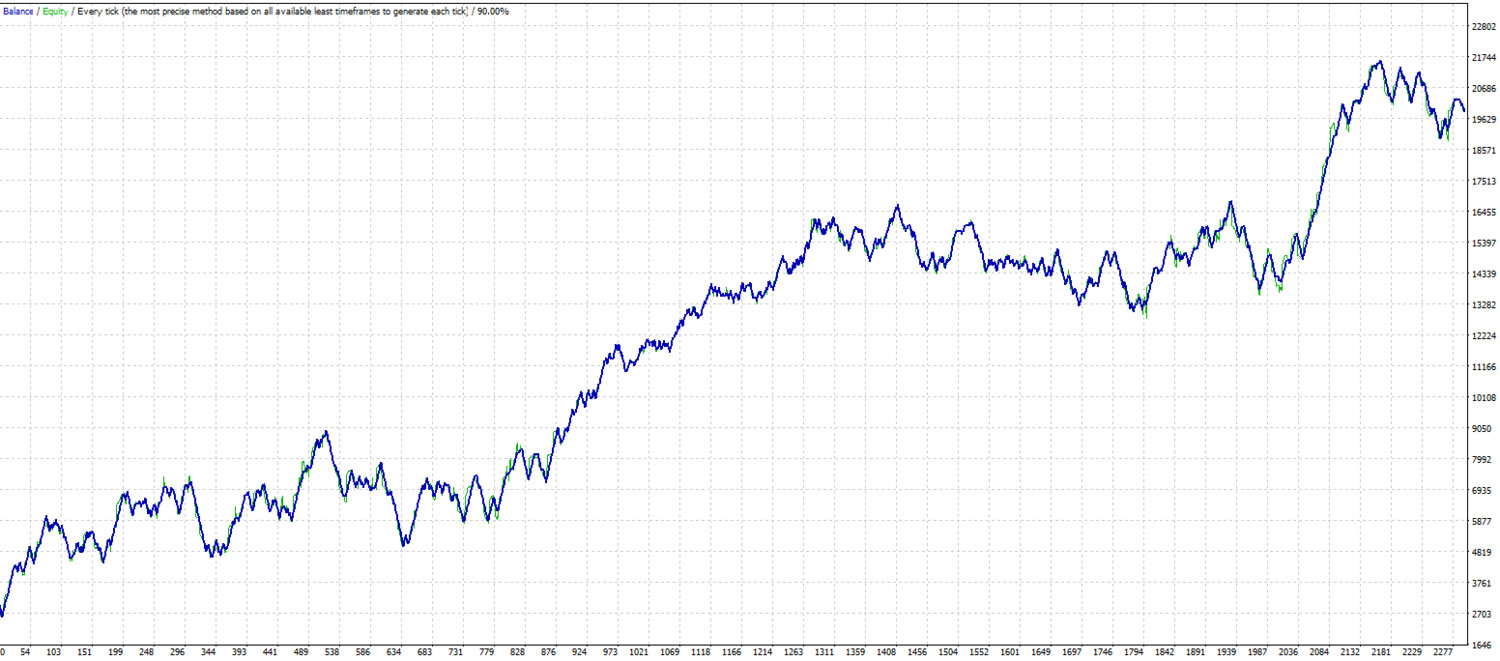Click the 1214 x-axis tick label
The image size is (1500, 661).
tap(763, 652)
